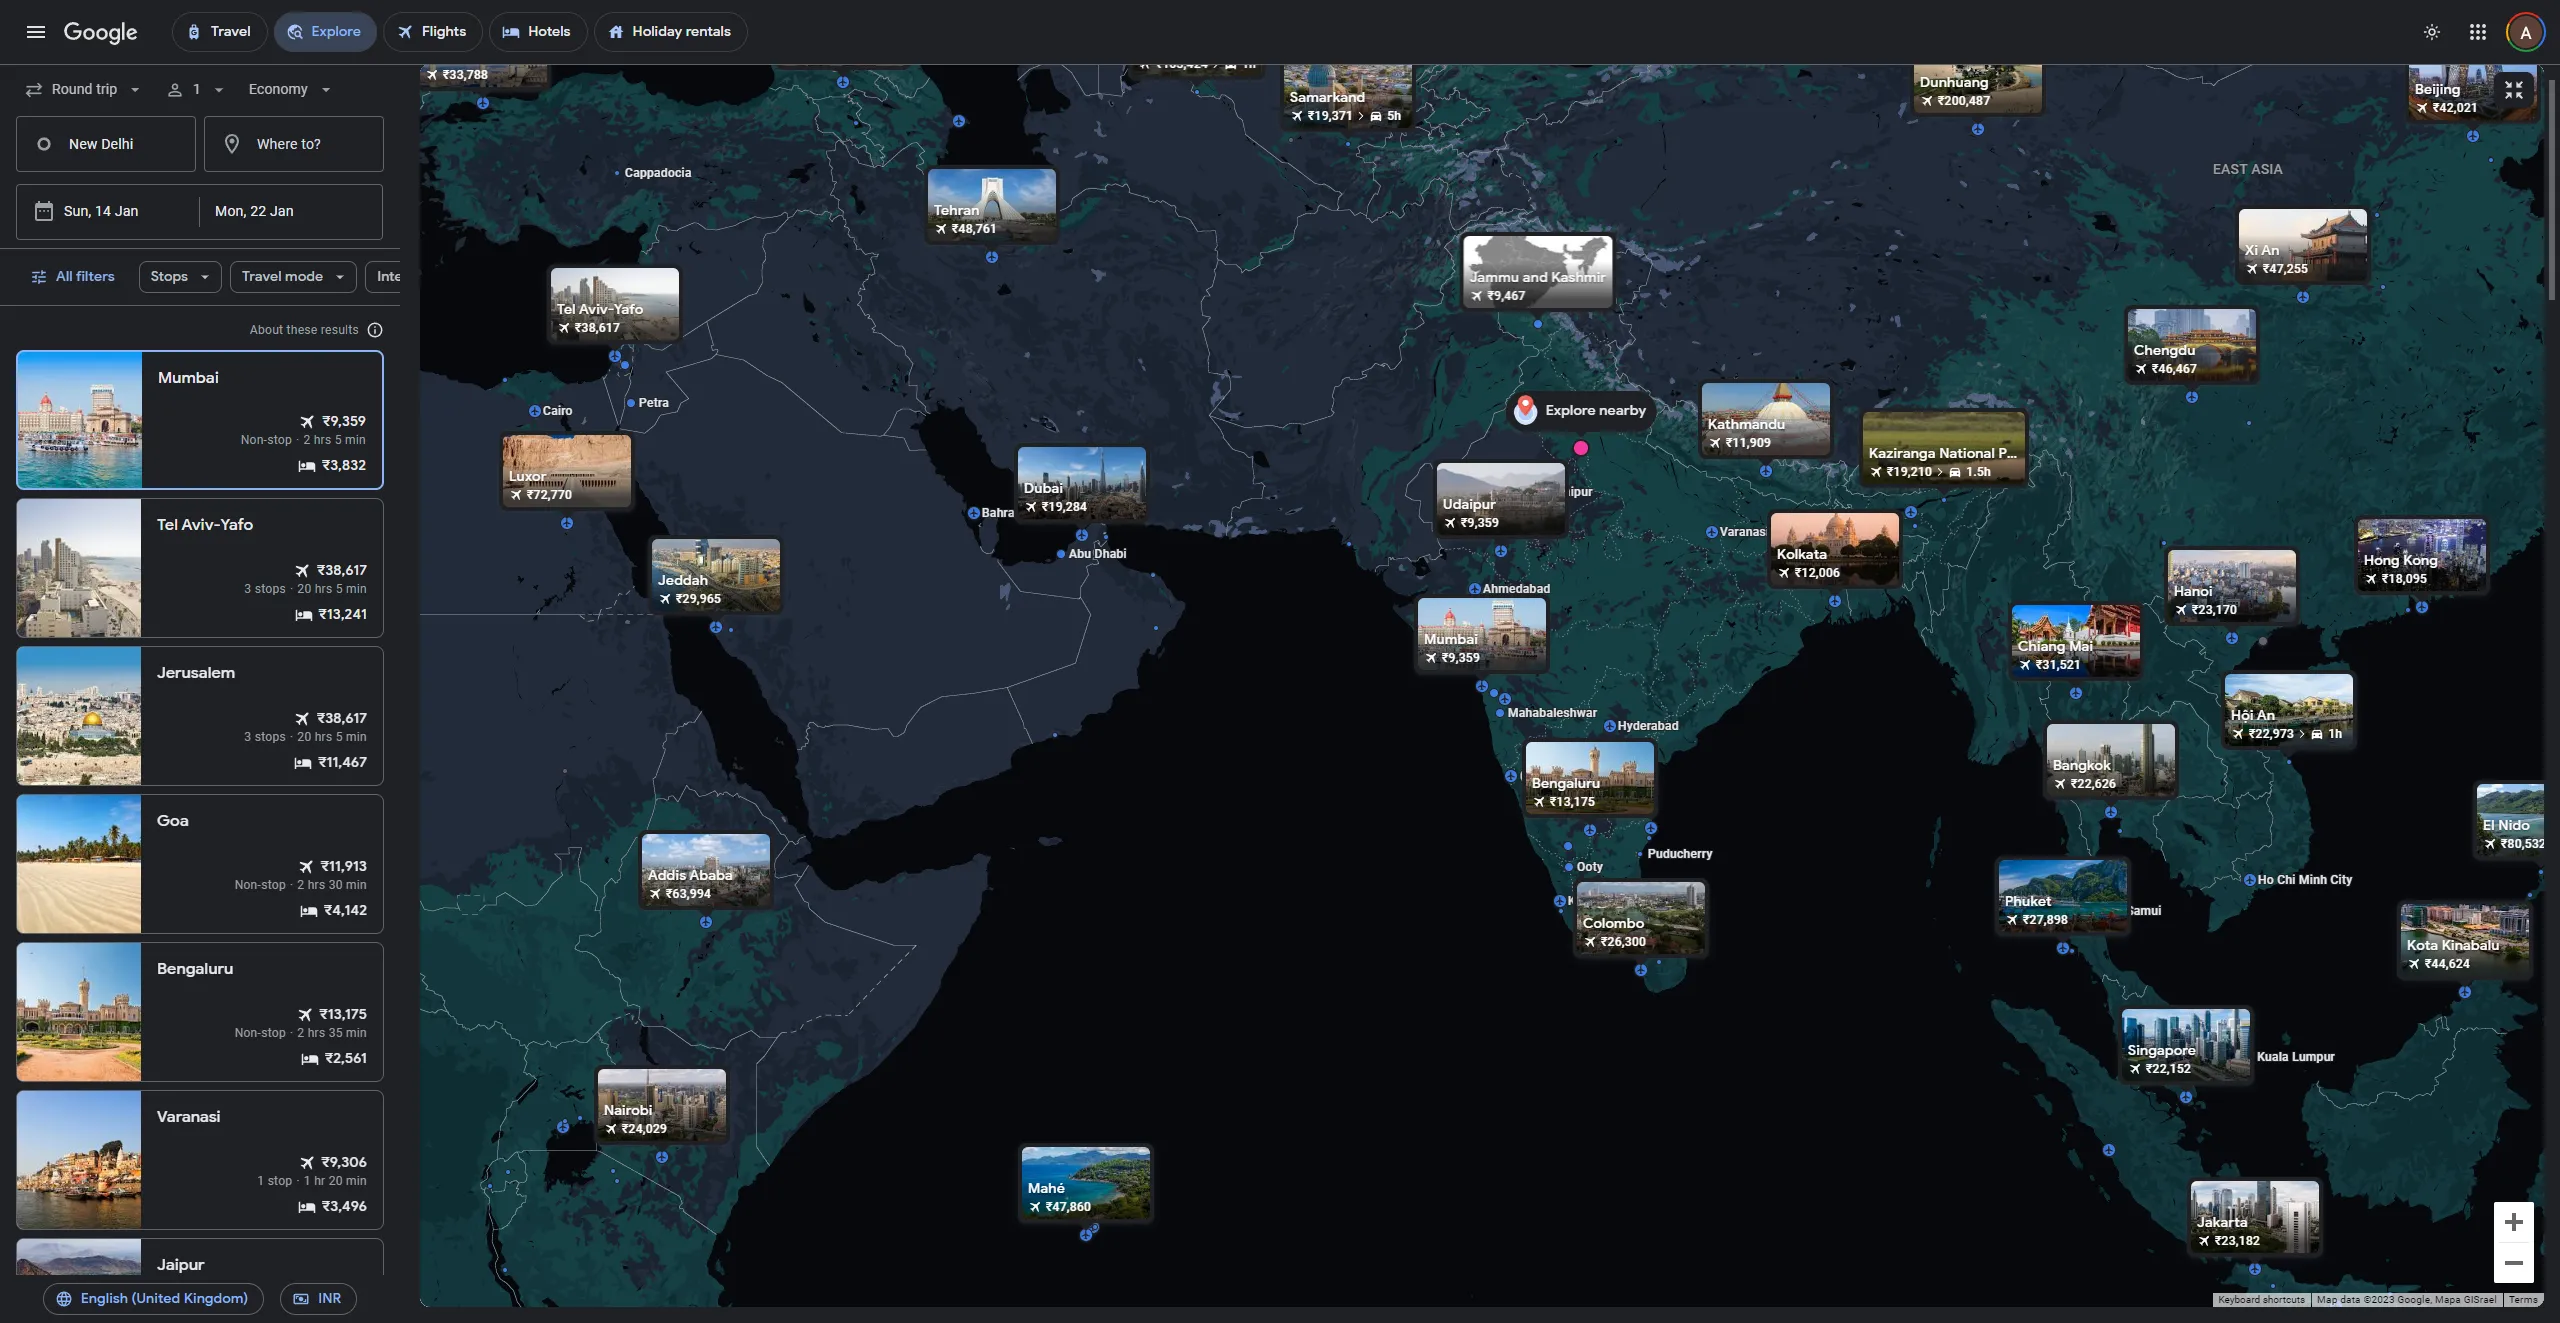Image resolution: width=2560 pixels, height=1323 pixels.
Task: Open the All filters panel
Action: 73,277
